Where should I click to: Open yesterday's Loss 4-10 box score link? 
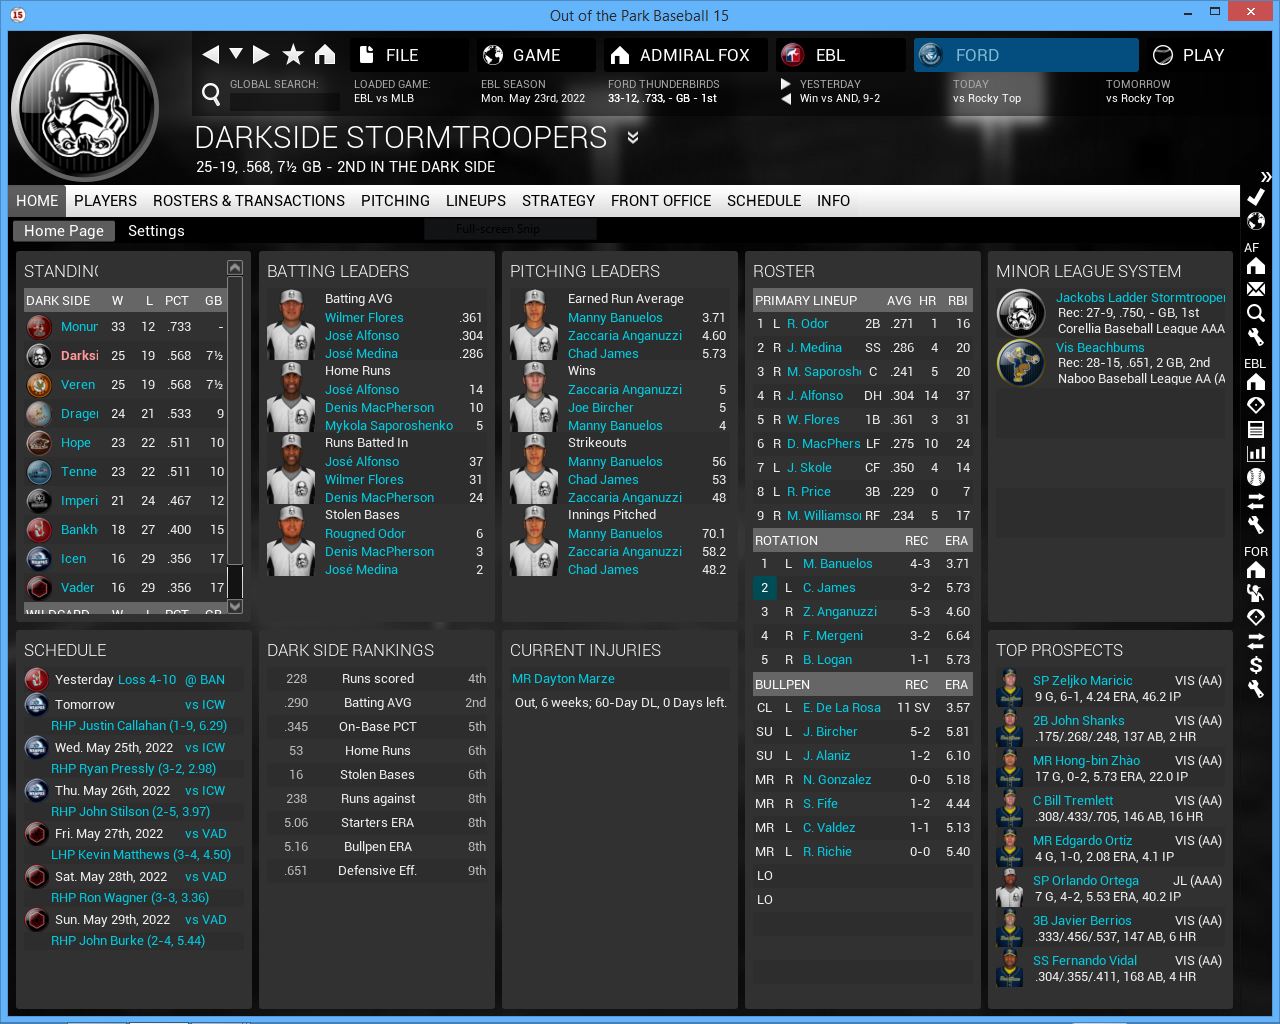(x=147, y=680)
